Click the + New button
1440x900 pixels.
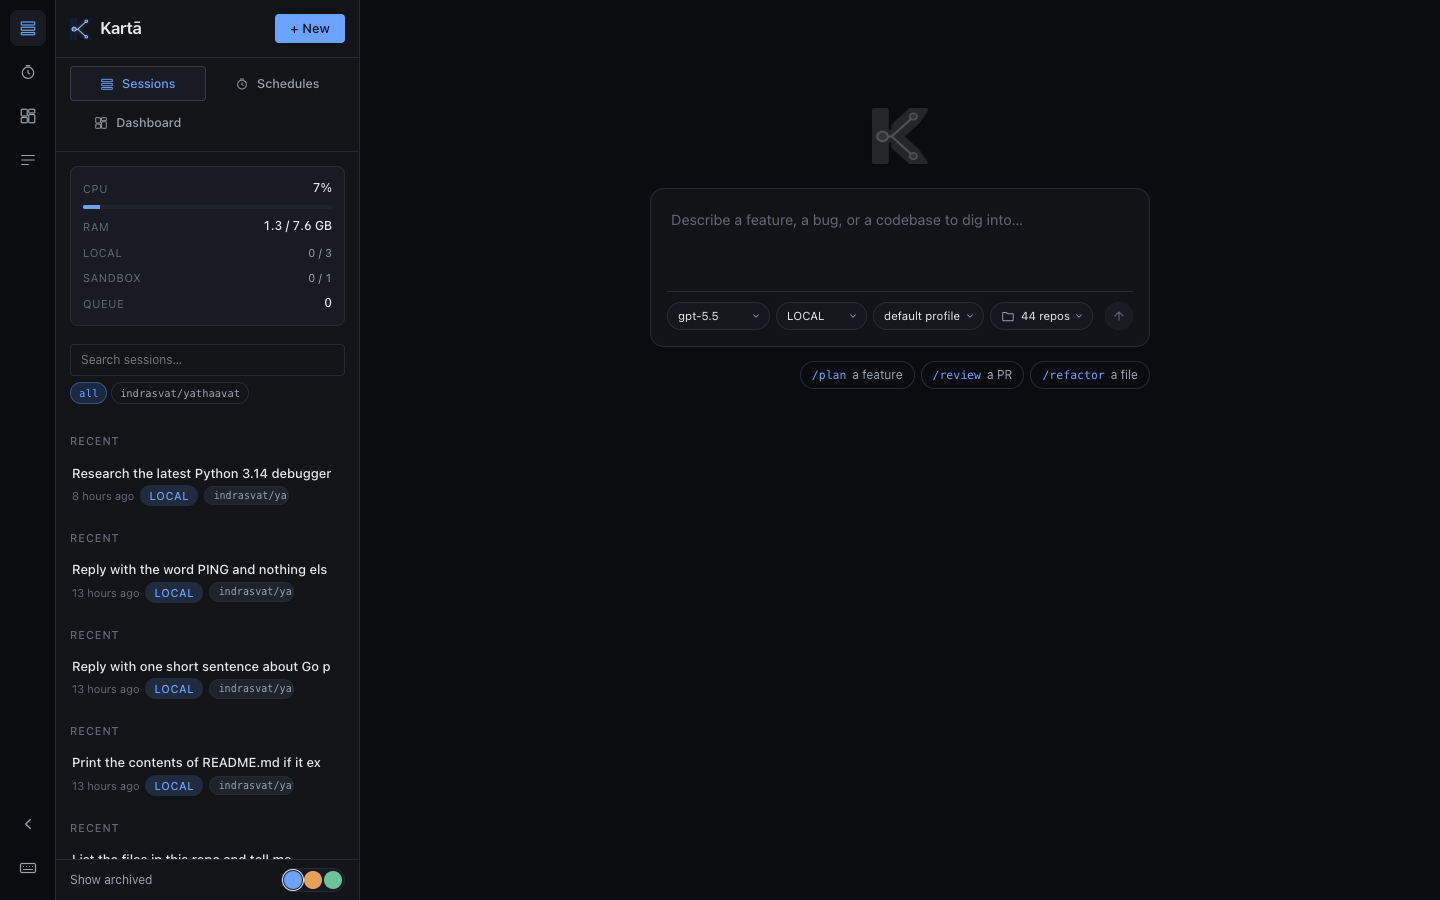310,29
